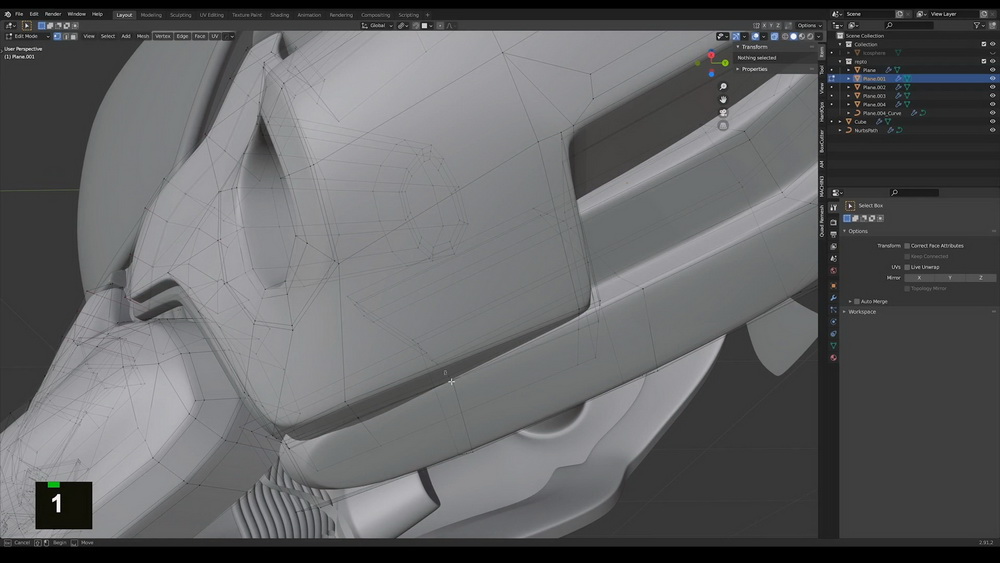This screenshot has width=1000, height=563.
Task: Open the viewport Options dropdown
Action: coord(809,26)
